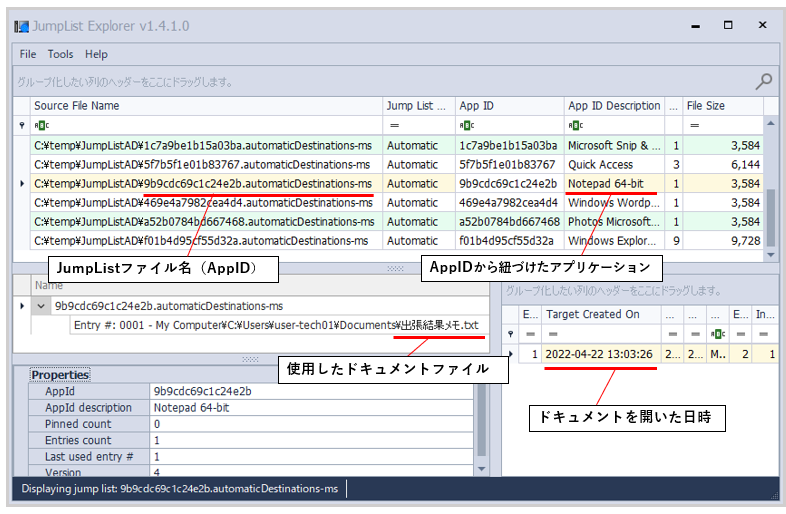The height and width of the screenshot is (514, 786).
Task: Click the filter operator icon in entries grid
Action: [x=718, y=334]
